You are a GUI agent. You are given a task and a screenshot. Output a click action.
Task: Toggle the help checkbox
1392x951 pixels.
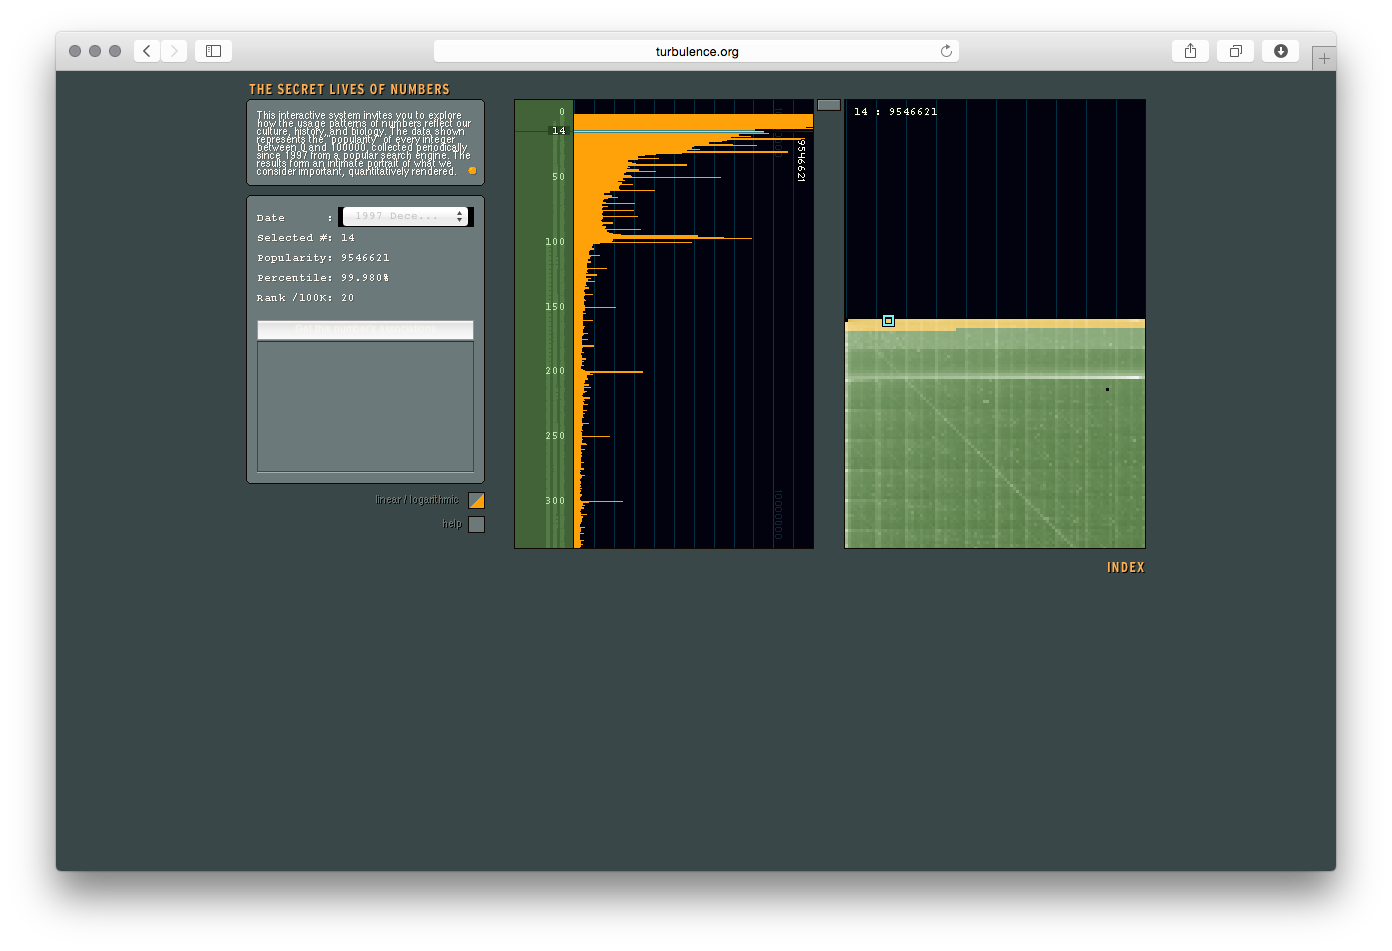pyautogui.click(x=476, y=524)
